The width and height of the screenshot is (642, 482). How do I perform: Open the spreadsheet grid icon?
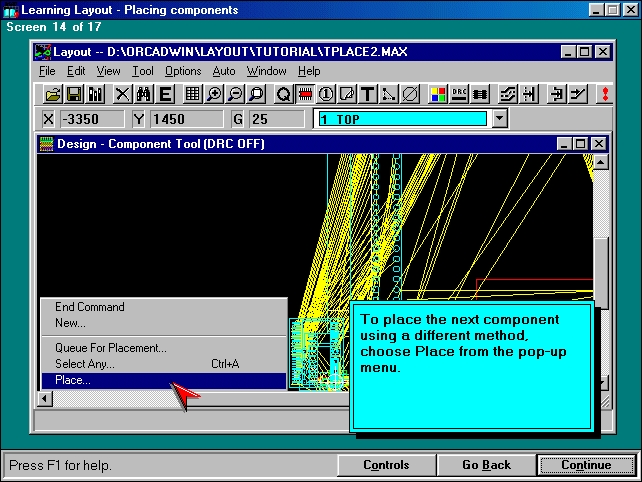[x=193, y=94]
